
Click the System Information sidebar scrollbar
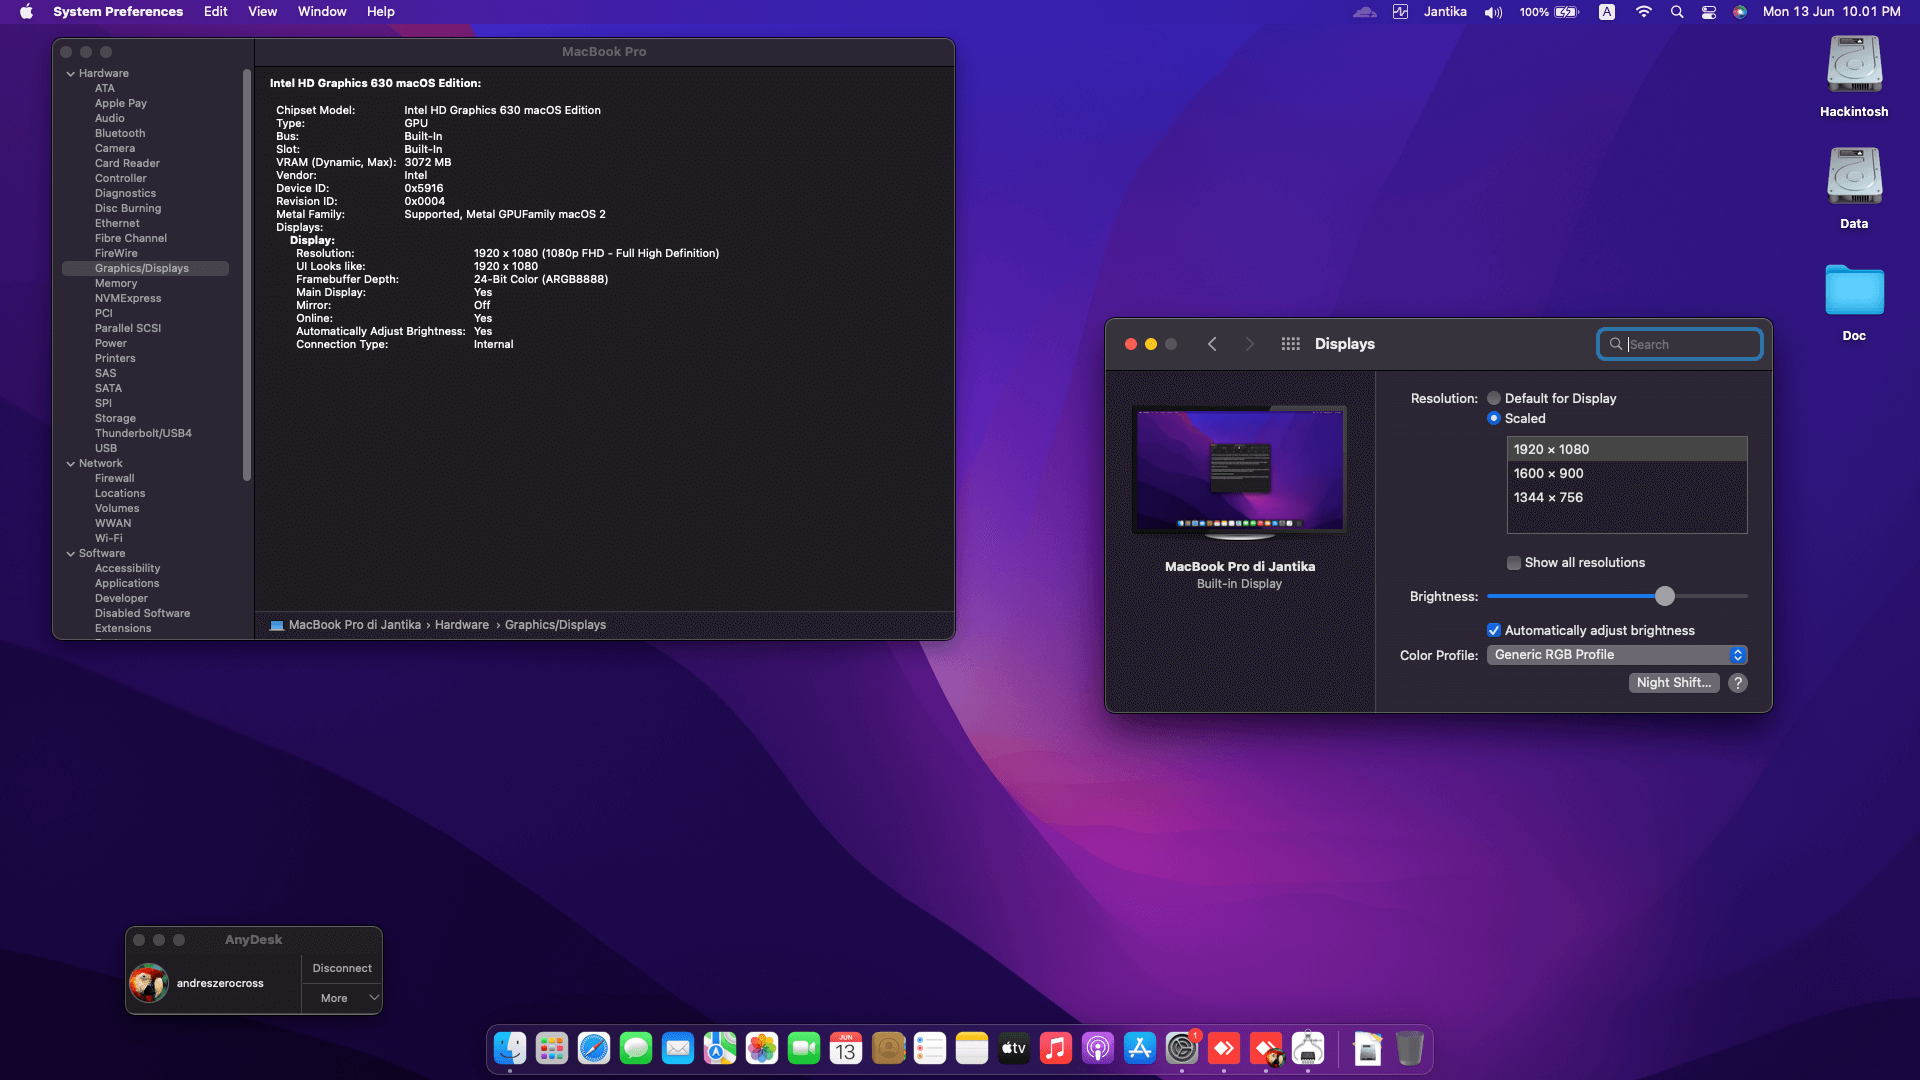[247, 275]
